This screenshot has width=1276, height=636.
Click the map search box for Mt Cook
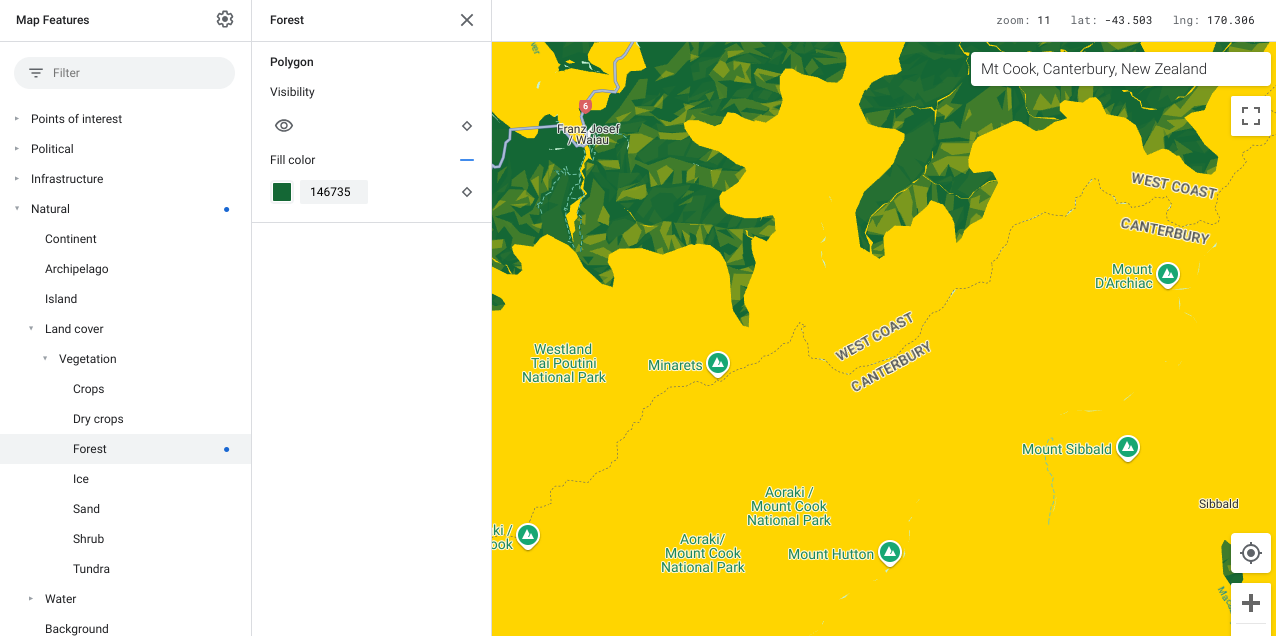click(1121, 69)
